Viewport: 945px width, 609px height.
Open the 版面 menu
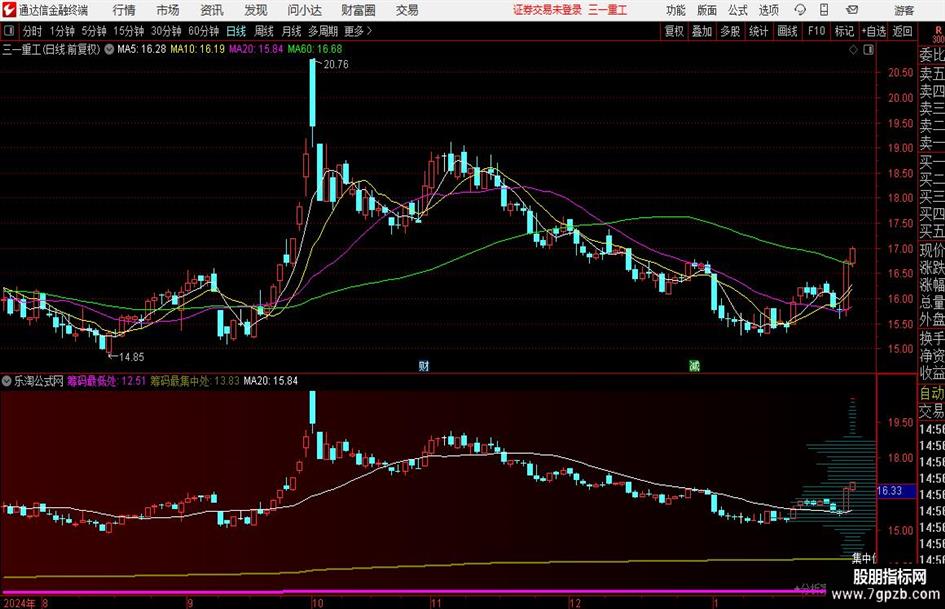pyautogui.click(x=707, y=10)
